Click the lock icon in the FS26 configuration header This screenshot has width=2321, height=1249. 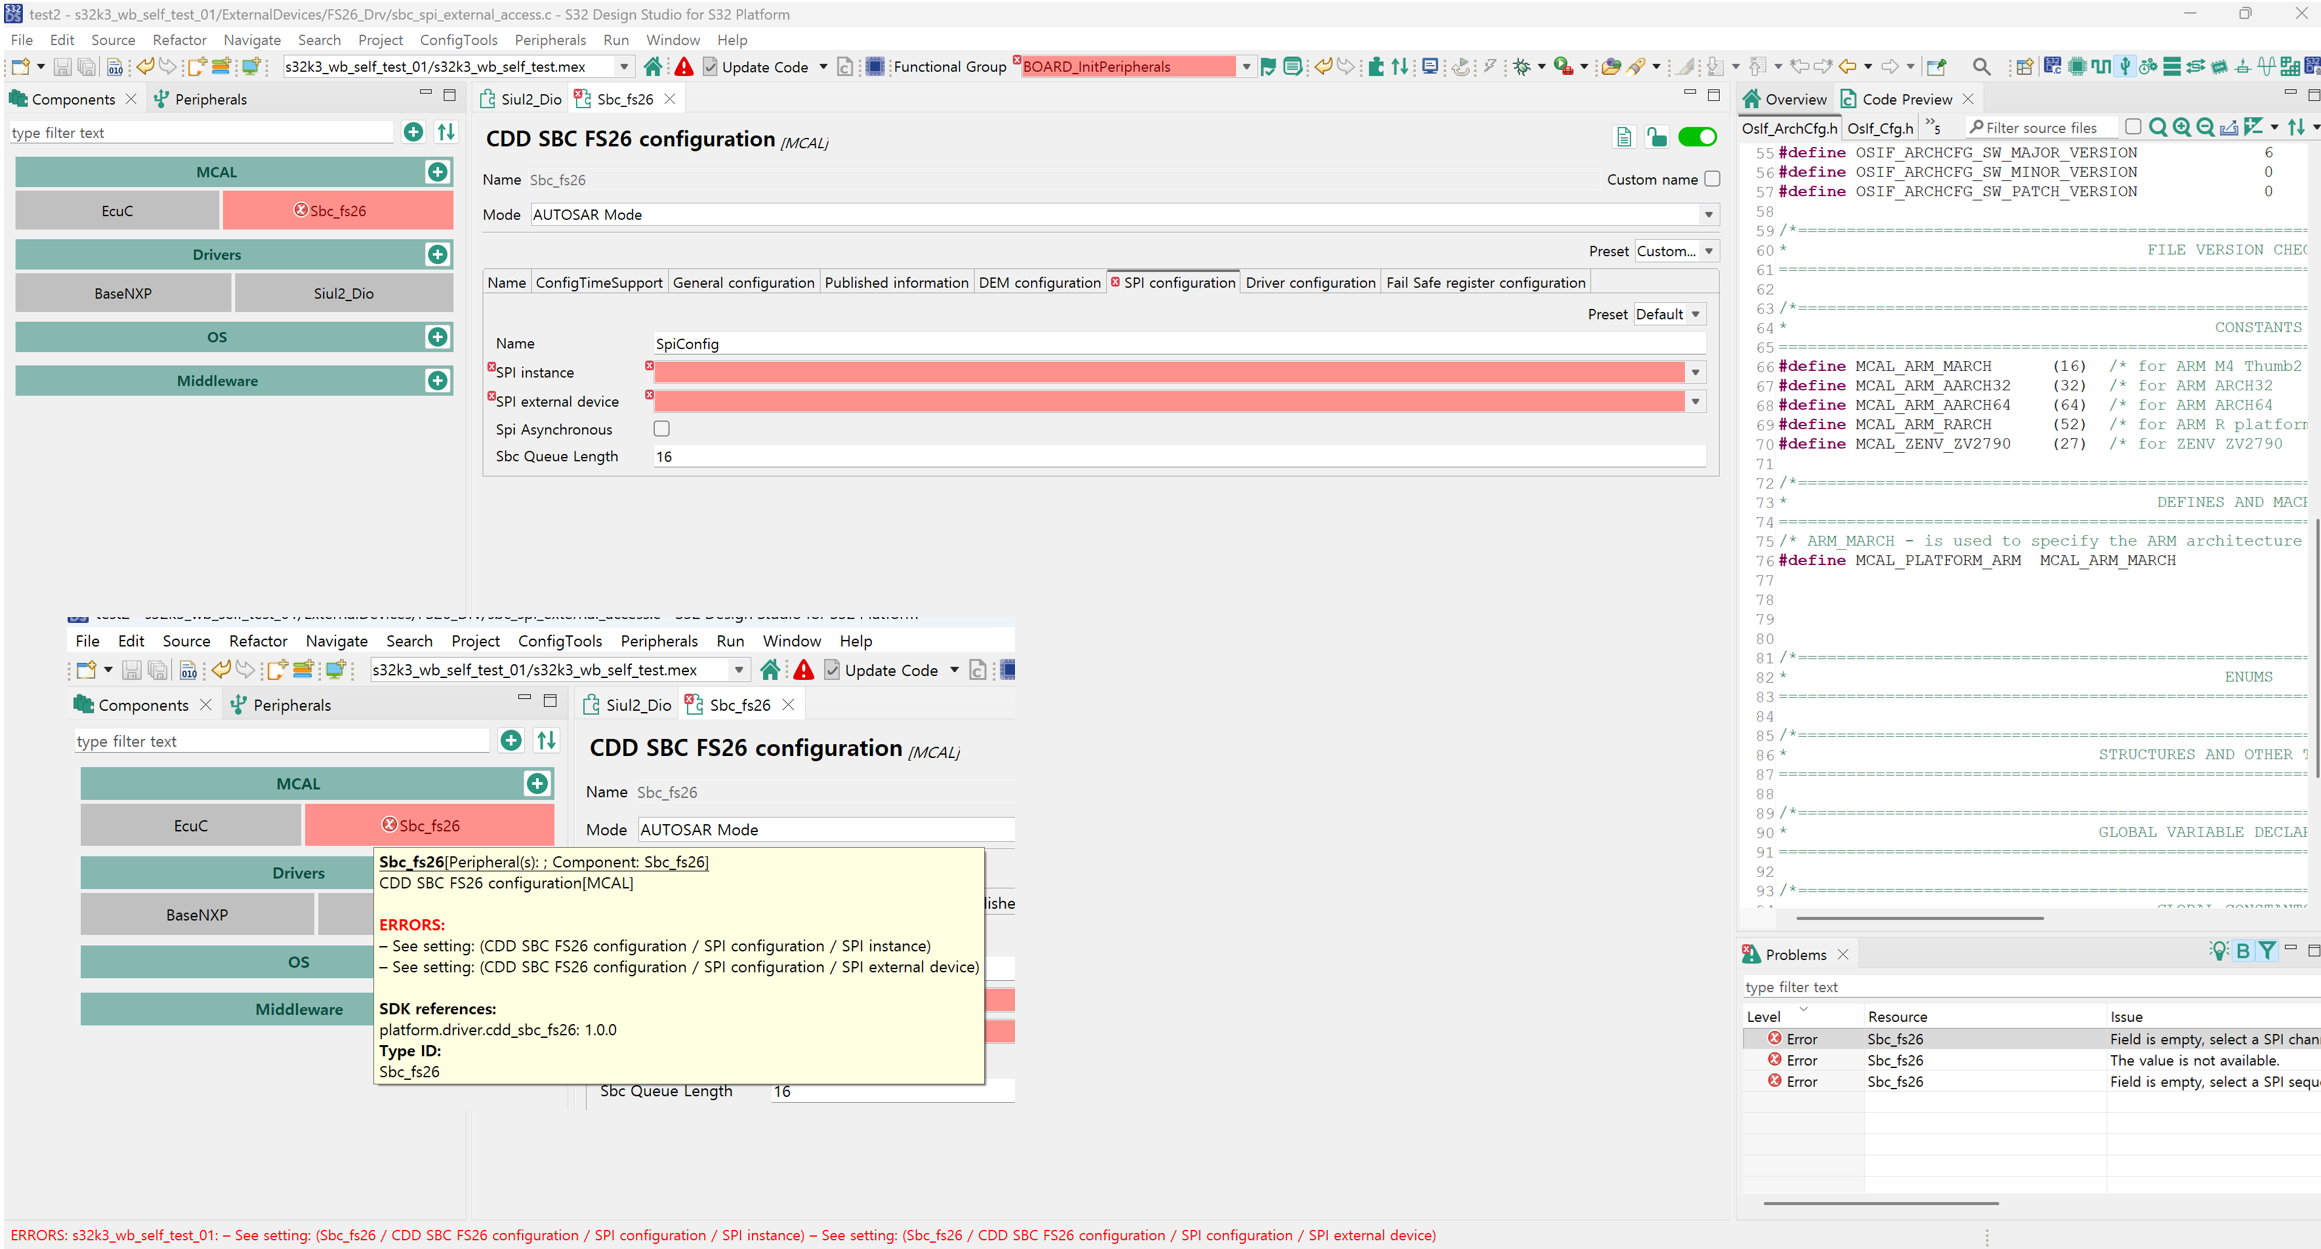1656,137
